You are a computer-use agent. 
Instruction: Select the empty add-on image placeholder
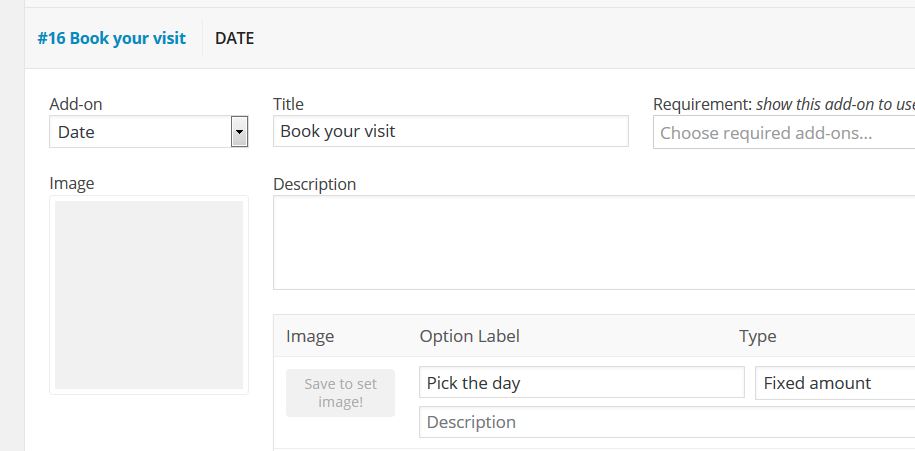click(x=149, y=294)
